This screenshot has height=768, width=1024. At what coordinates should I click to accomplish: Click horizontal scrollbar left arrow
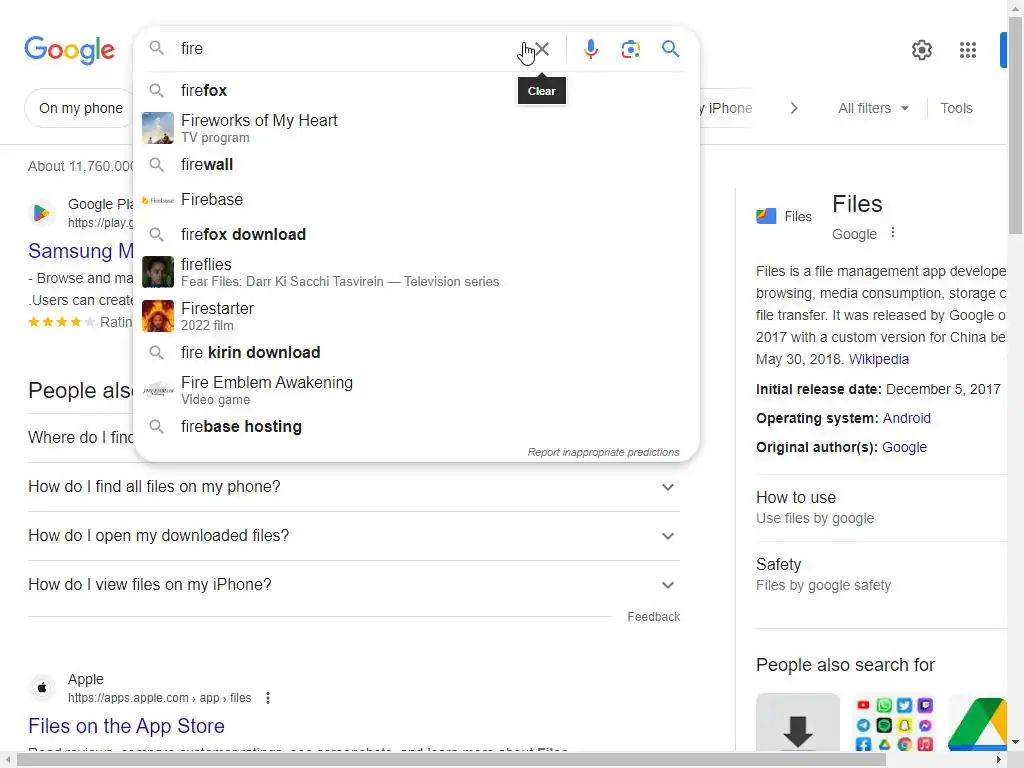tap(7, 760)
